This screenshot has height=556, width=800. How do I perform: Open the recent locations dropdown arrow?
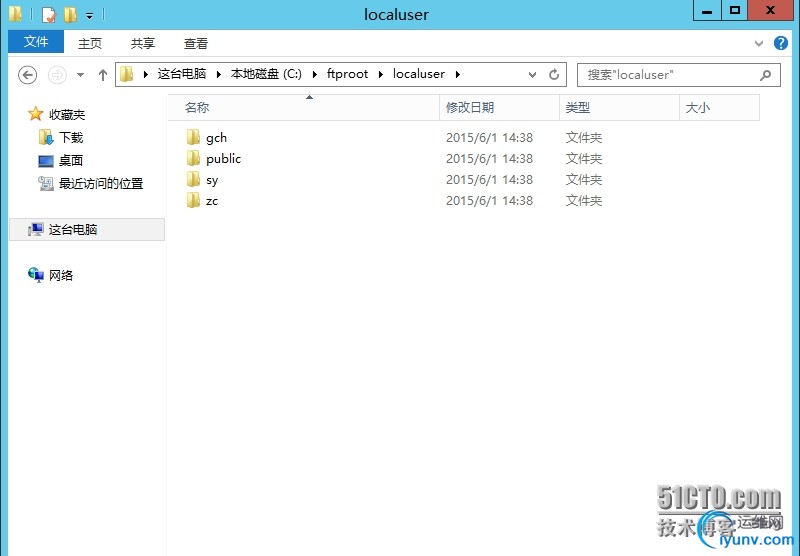click(x=80, y=75)
